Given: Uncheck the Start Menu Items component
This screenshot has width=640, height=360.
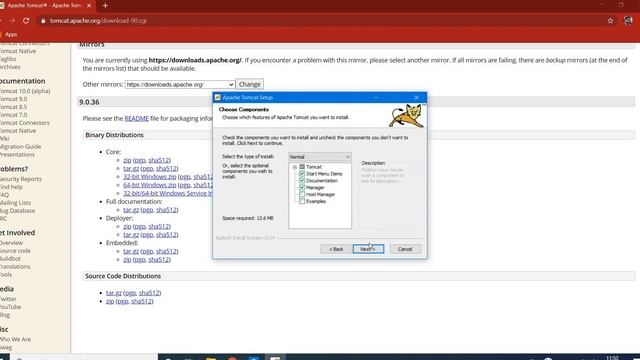Looking at the screenshot, I should 302,173.
